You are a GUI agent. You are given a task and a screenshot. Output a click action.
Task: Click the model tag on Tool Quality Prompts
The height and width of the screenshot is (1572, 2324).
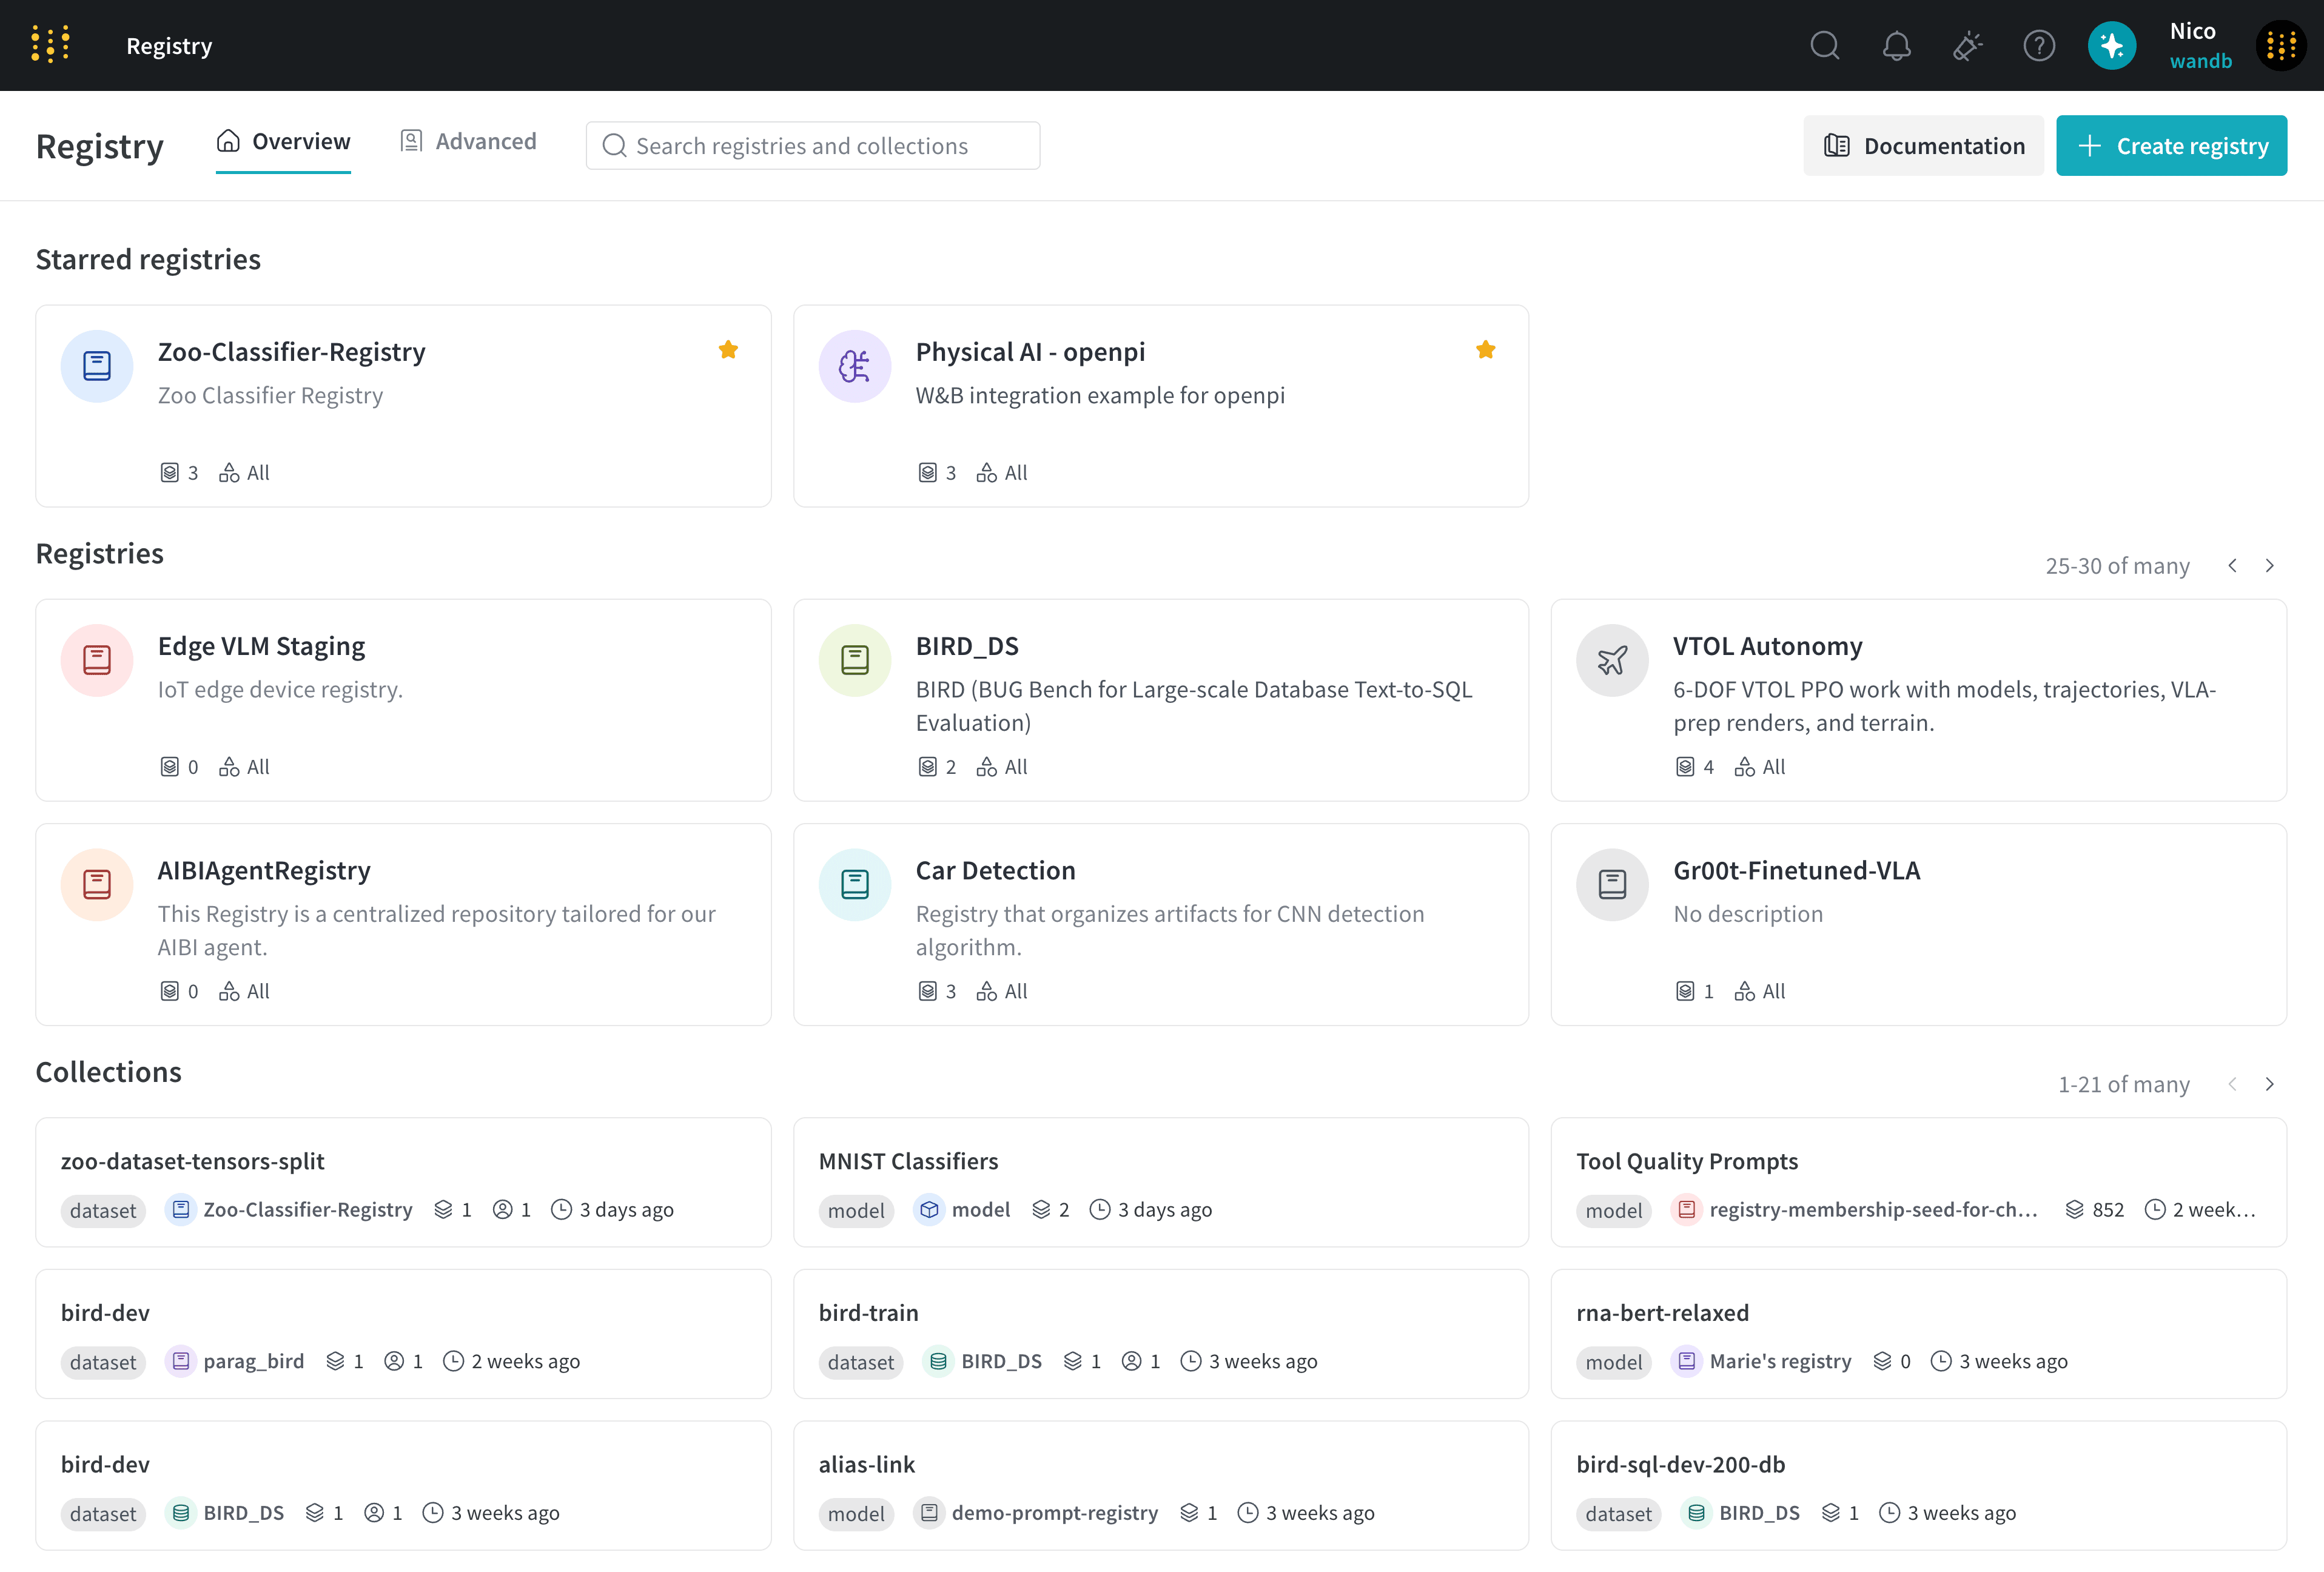(x=1613, y=1211)
